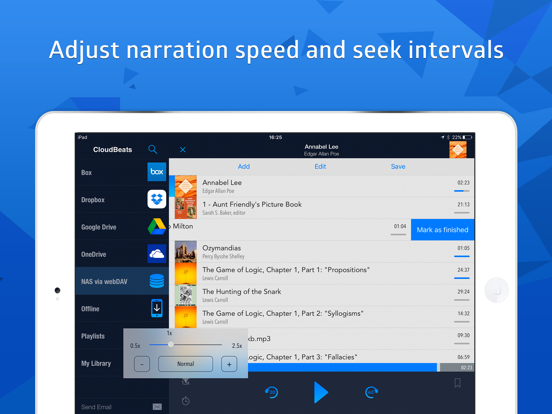Click the CloudBeats sidebar title
This screenshot has width=552, height=414.
coord(112,150)
